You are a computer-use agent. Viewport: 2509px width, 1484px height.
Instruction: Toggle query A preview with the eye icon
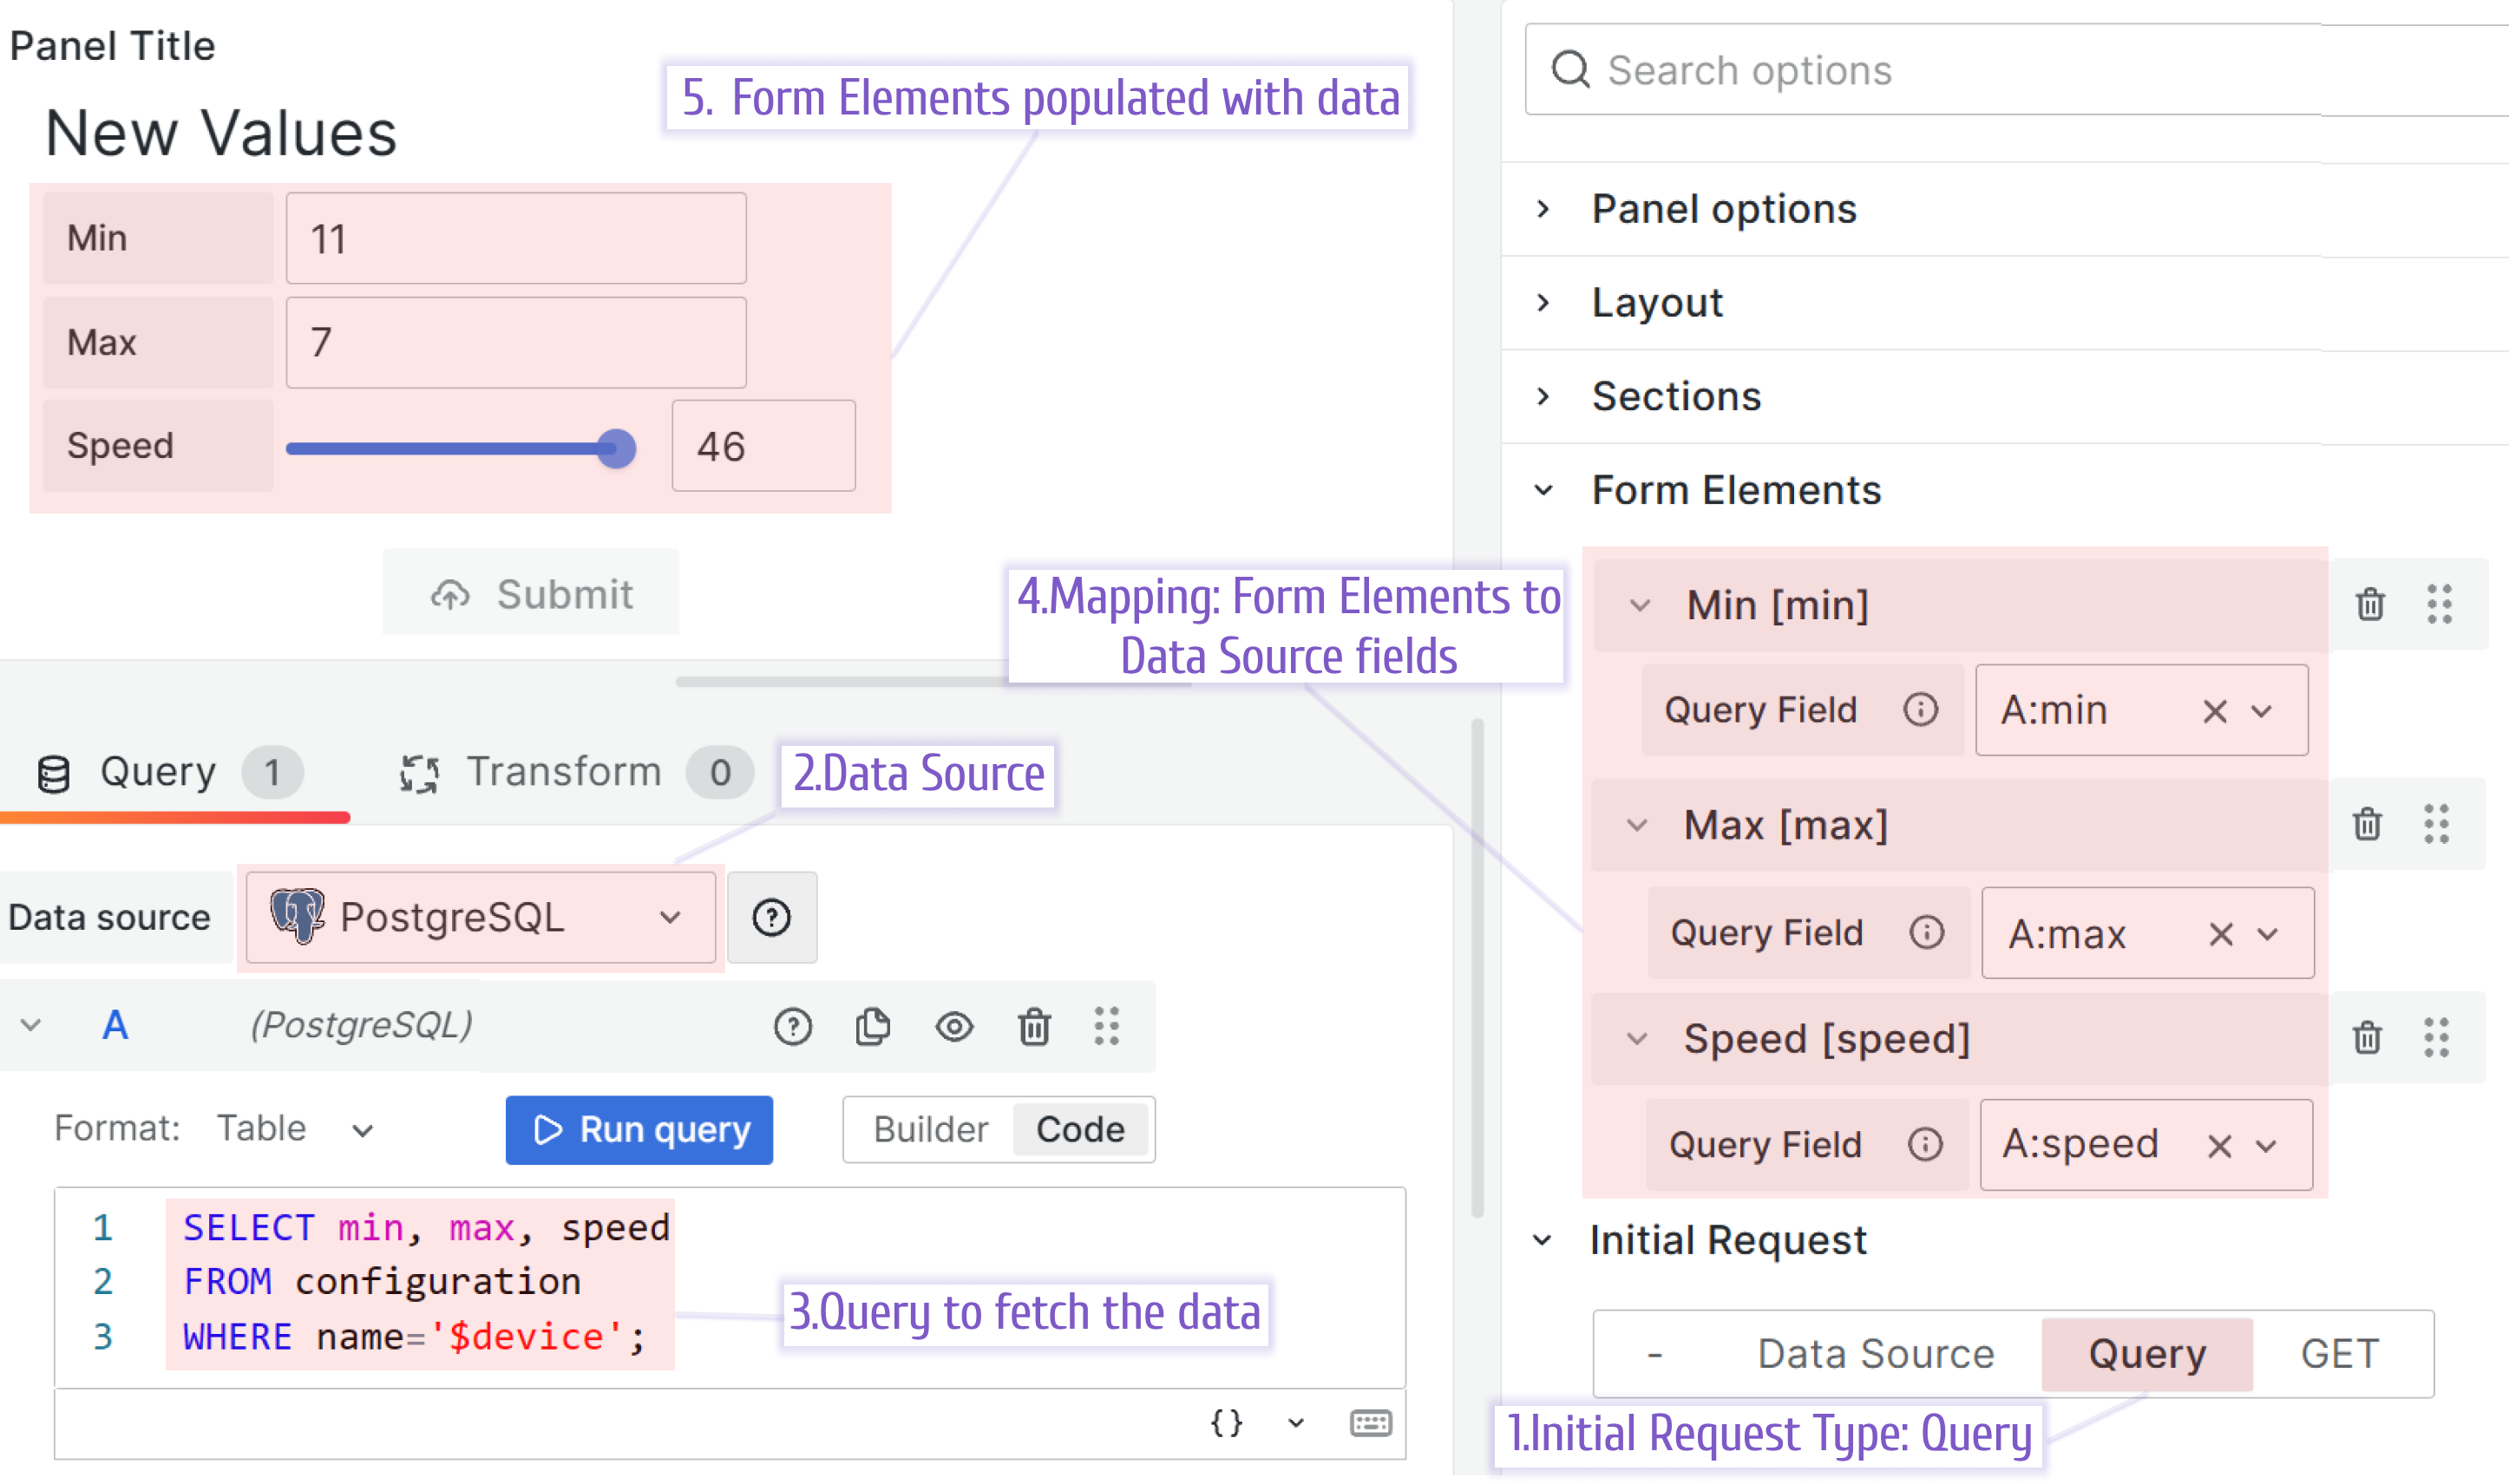pos(955,1026)
